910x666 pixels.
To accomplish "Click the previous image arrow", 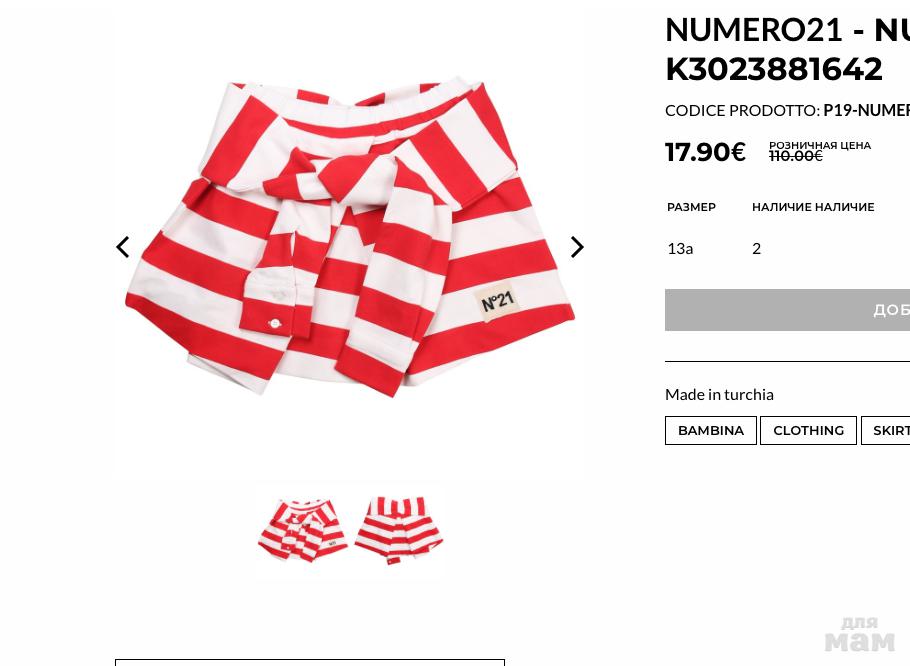I will [122, 247].
